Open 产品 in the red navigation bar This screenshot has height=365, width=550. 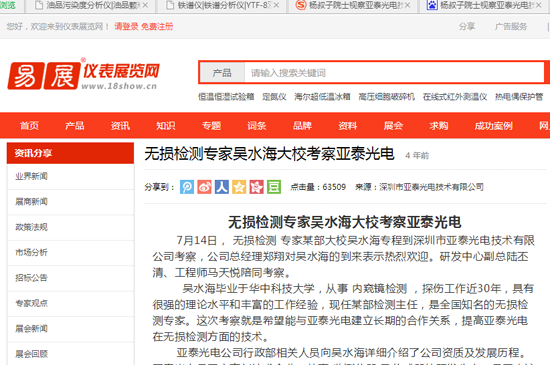pyautogui.click(x=75, y=126)
